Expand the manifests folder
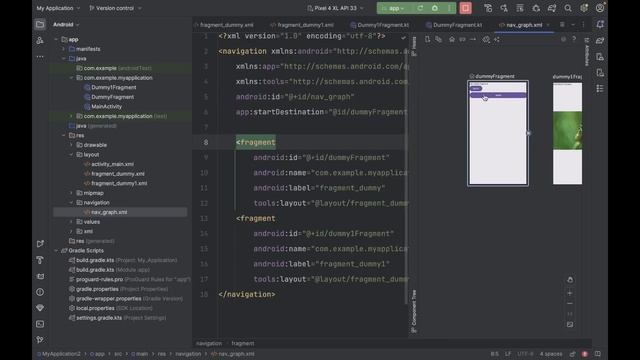 click(x=64, y=49)
